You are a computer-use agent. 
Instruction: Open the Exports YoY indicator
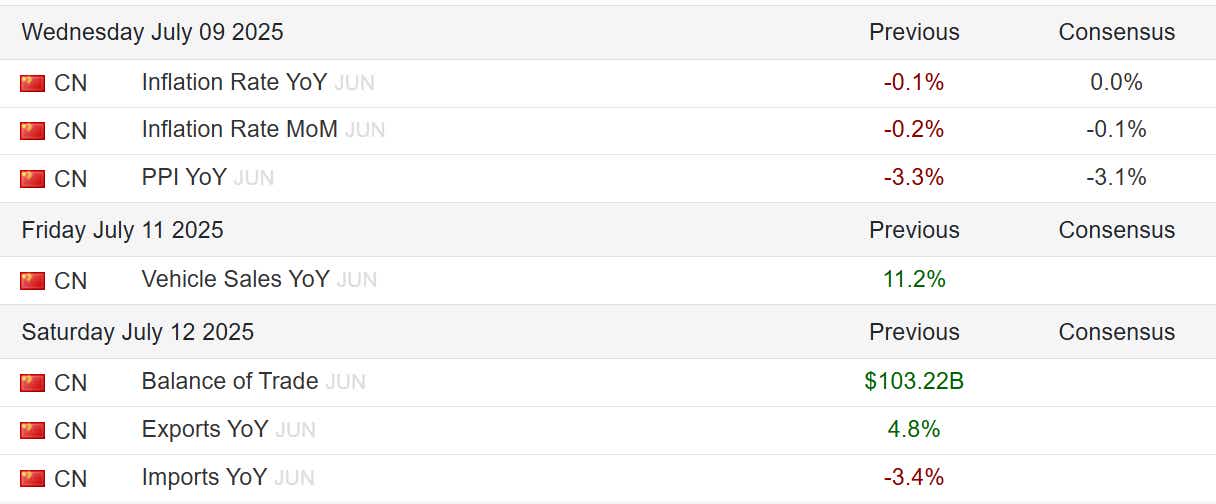204,430
